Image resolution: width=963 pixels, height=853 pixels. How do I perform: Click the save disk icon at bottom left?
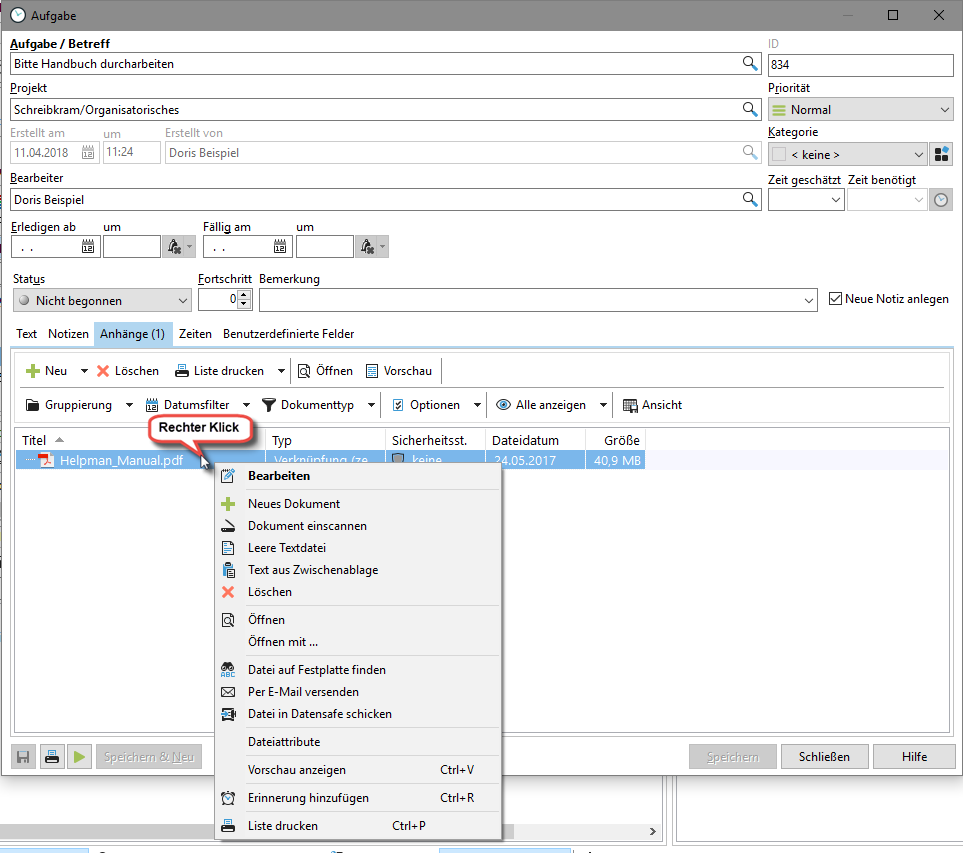click(x=23, y=757)
